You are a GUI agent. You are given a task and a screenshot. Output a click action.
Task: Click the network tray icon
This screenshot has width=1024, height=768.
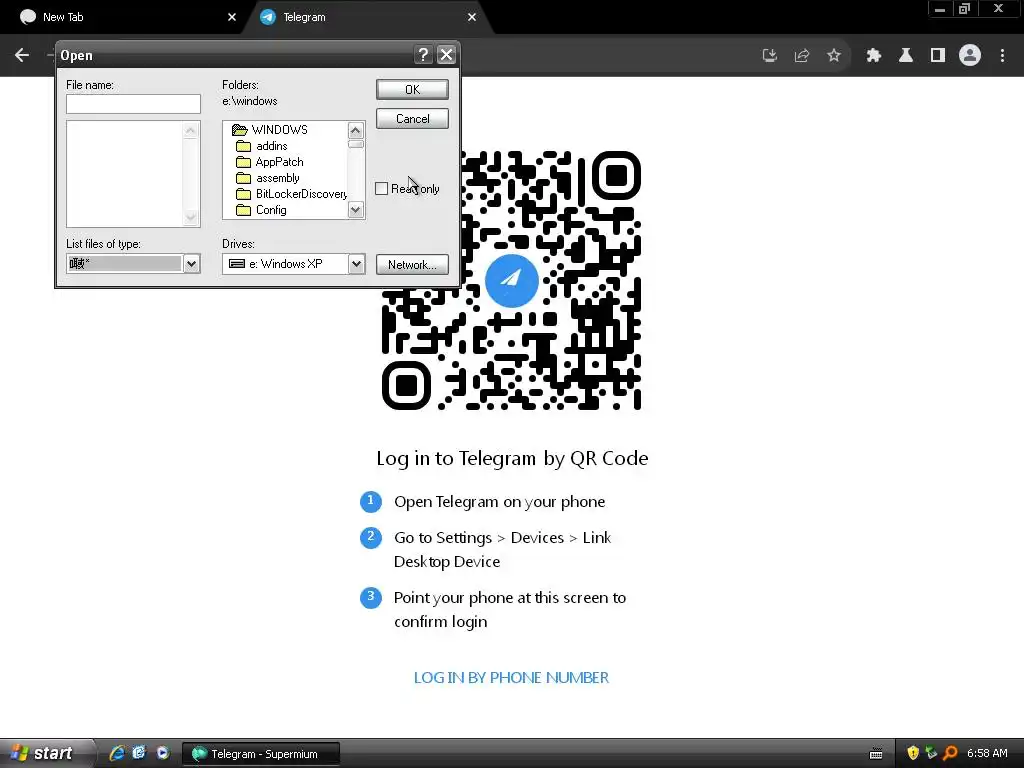tap(931, 753)
